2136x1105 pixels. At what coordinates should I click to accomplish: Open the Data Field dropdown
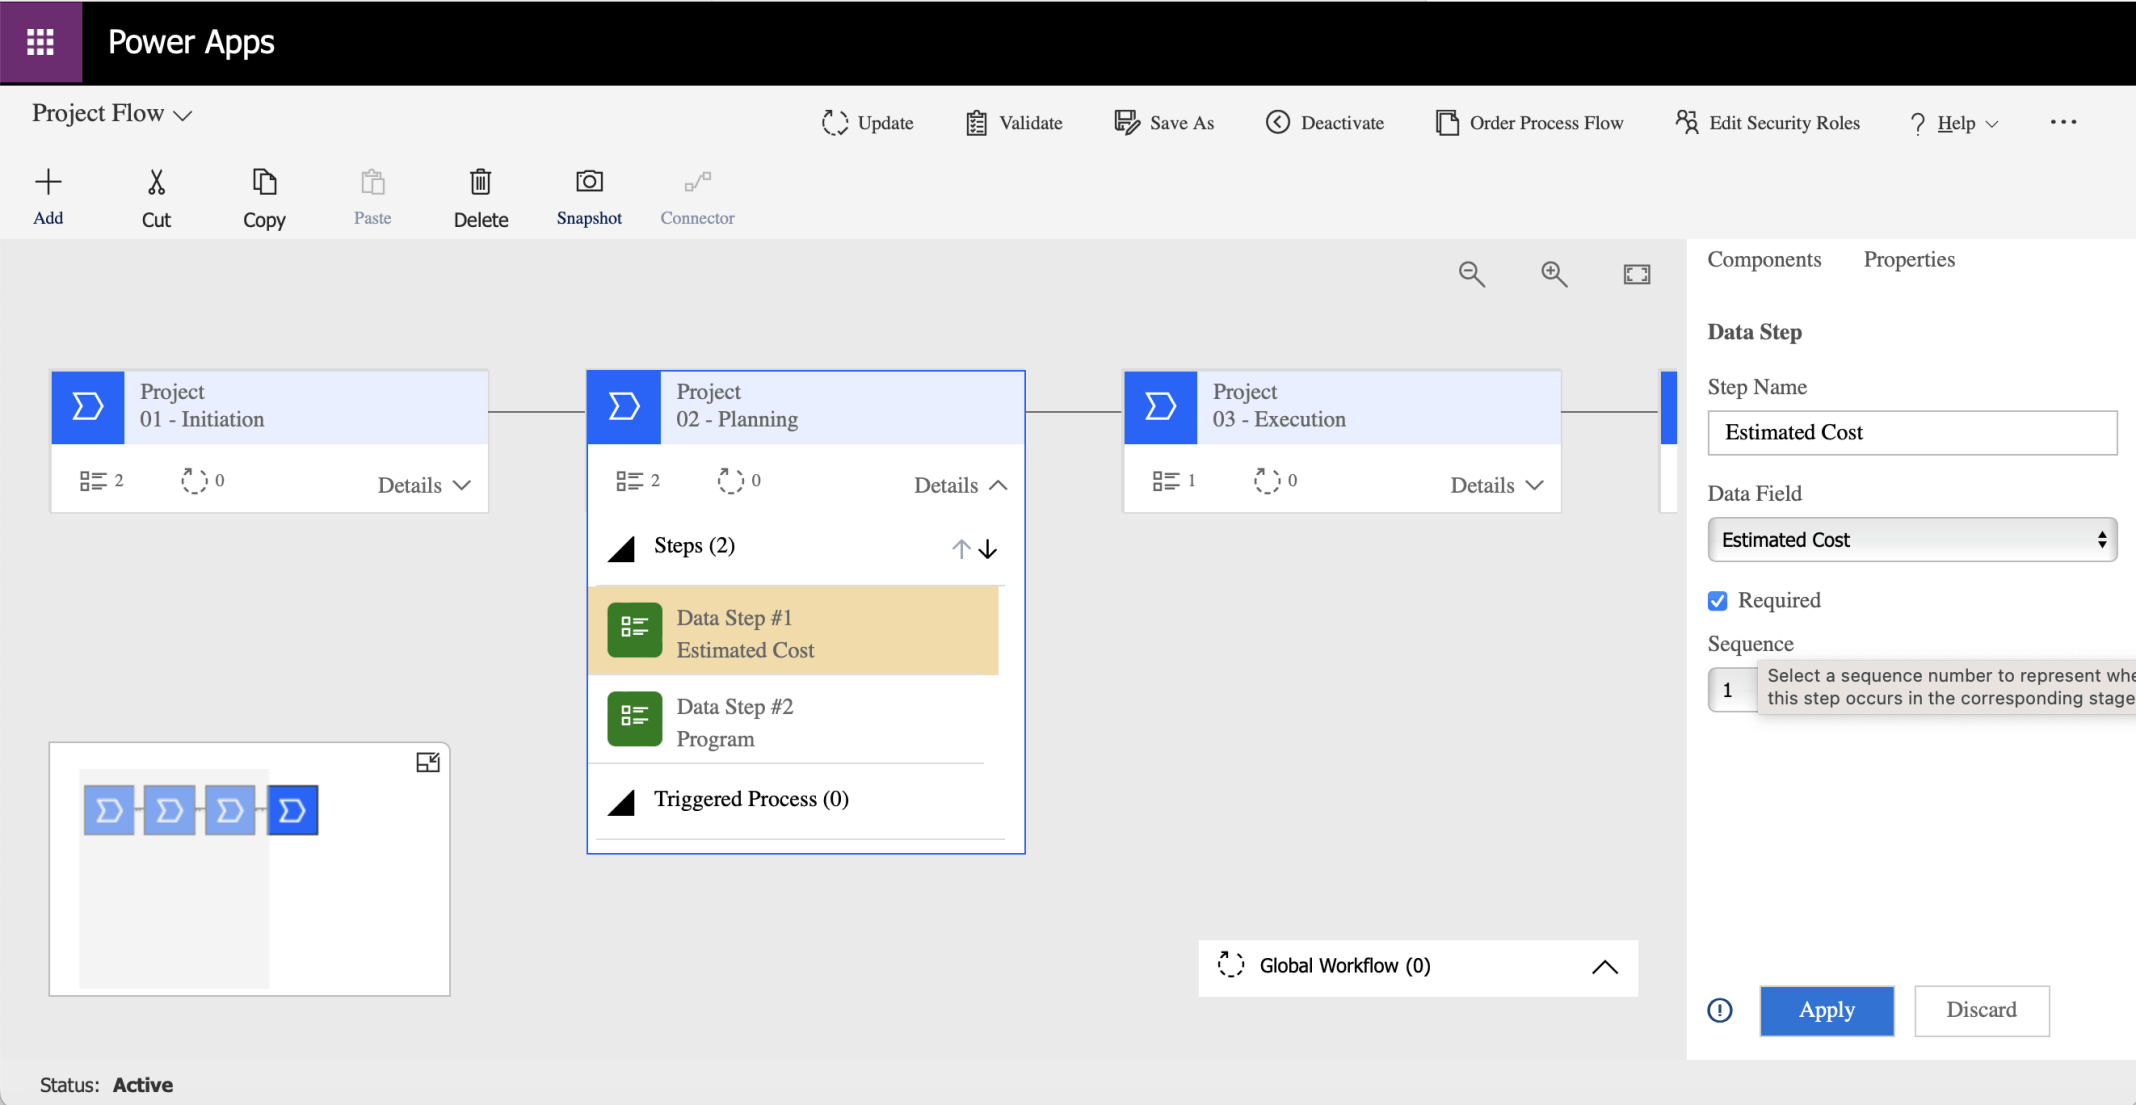click(x=1911, y=540)
